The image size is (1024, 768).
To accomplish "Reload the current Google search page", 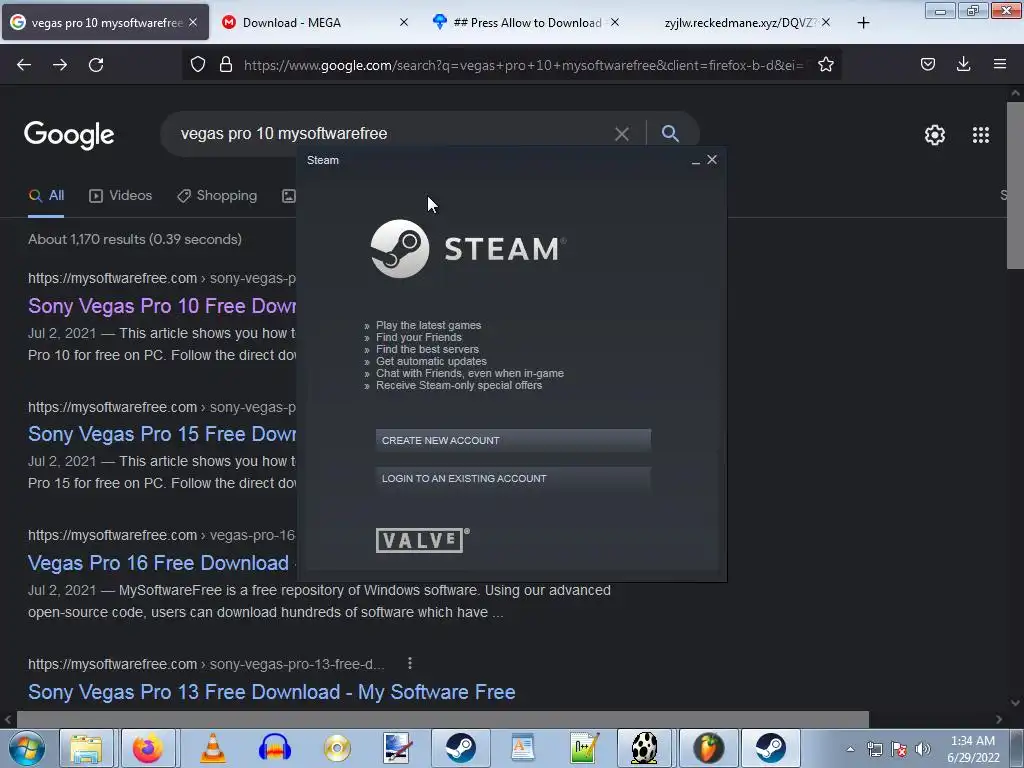I will [96, 65].
